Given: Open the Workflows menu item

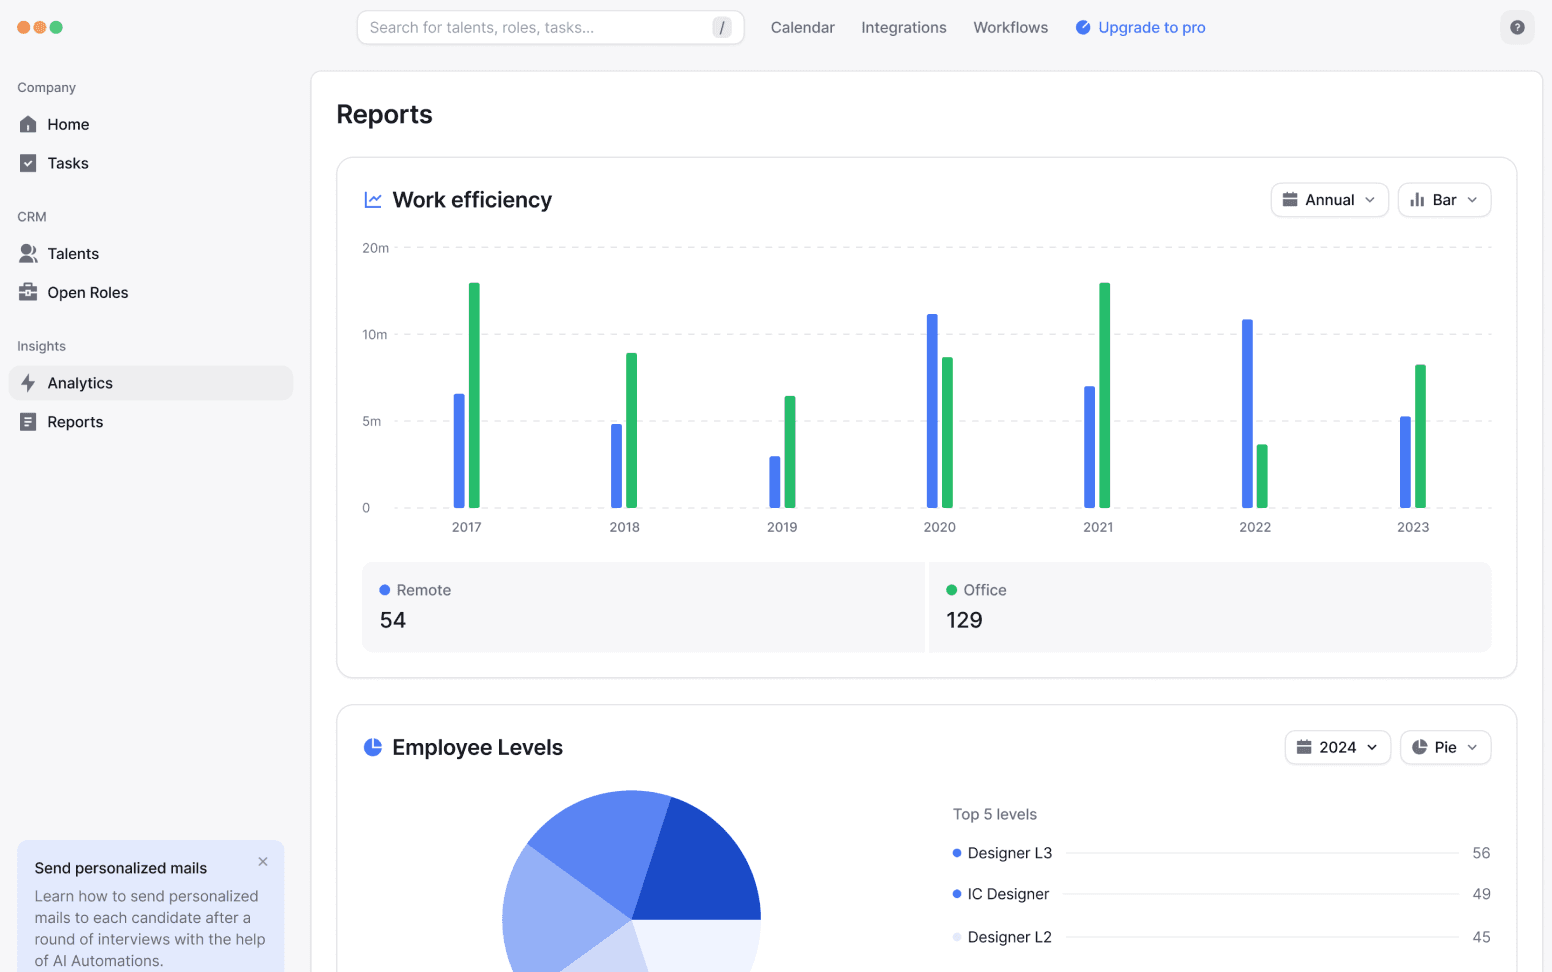Looking at the screenshot, I should click(x=1010, y=28).
